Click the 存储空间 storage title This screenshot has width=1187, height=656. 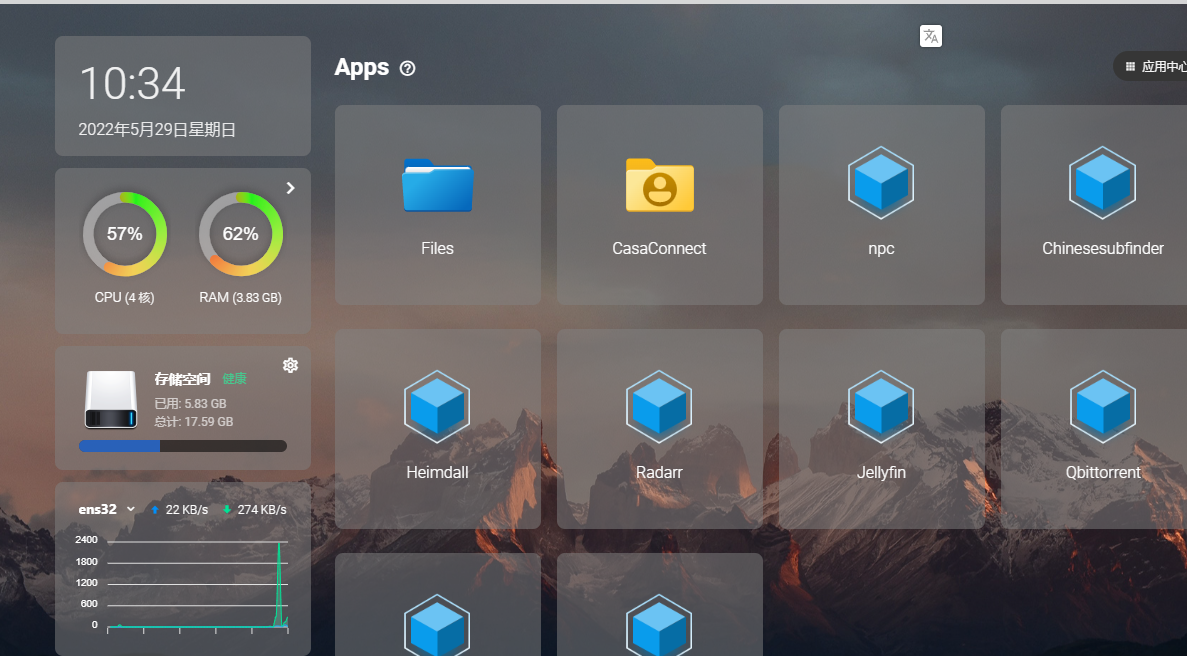click(182, 378)
